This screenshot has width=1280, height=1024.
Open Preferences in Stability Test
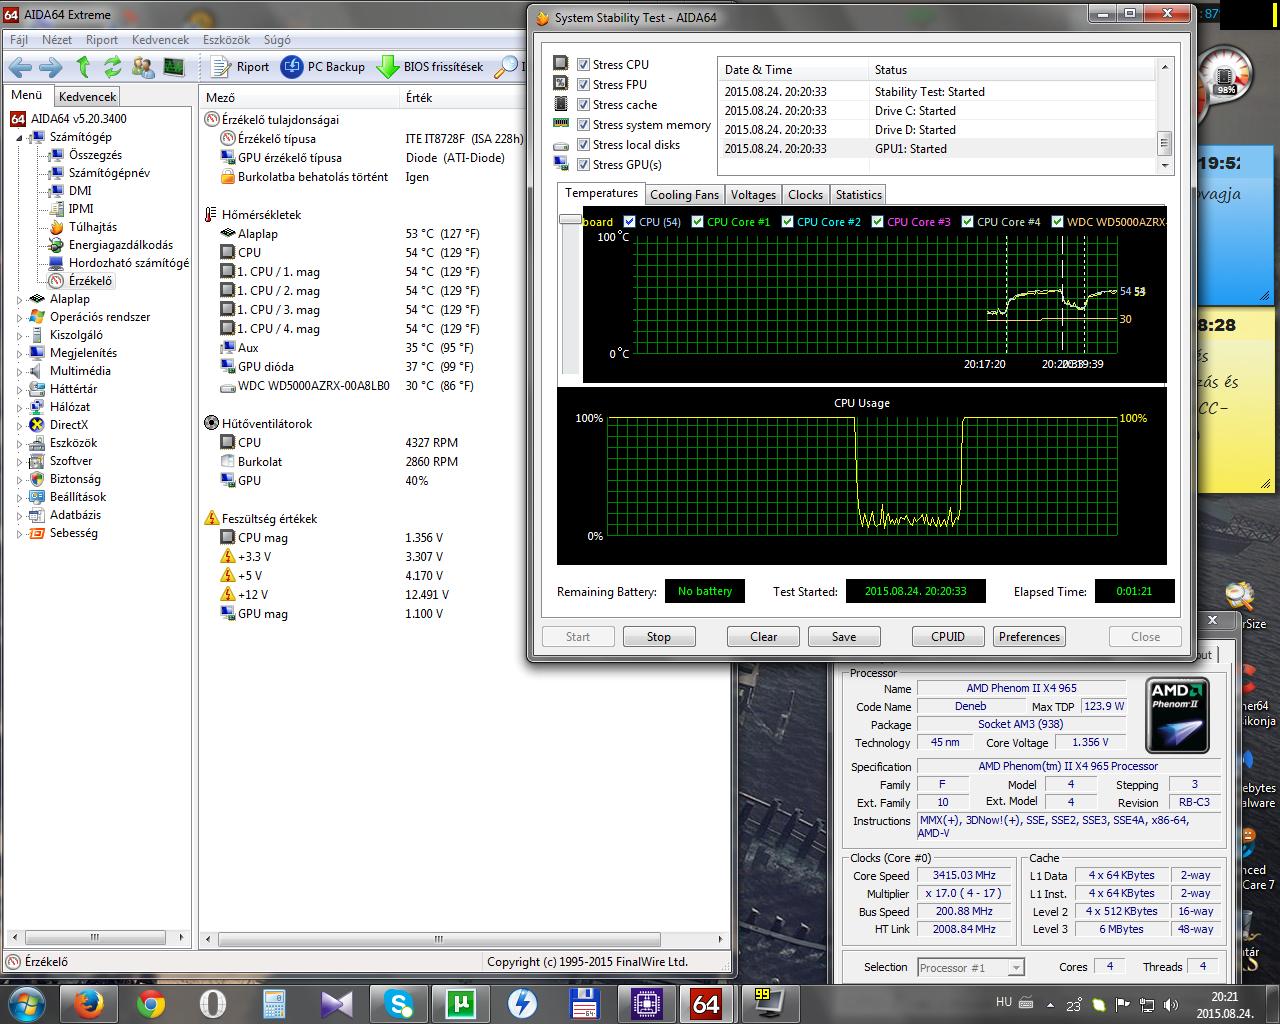pyautogui.click(x=1029, y=637)
